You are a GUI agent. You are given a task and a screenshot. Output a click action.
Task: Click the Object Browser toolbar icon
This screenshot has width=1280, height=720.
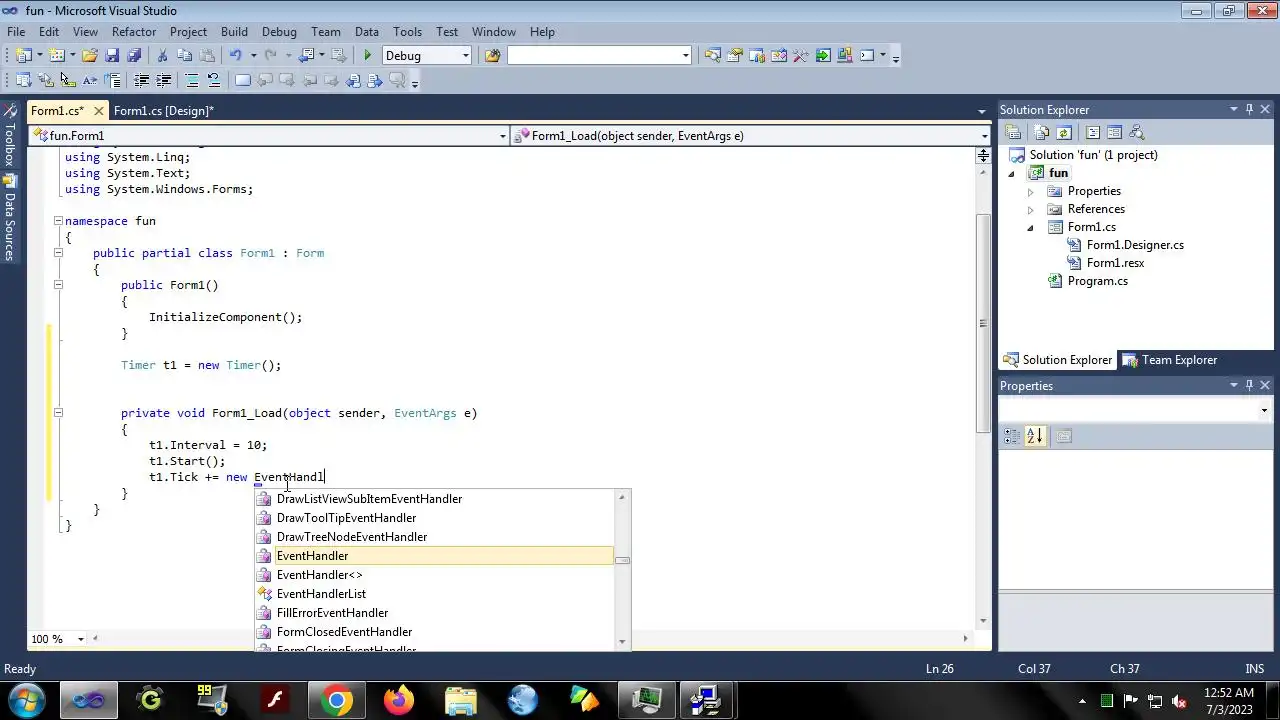coord(778,55)
